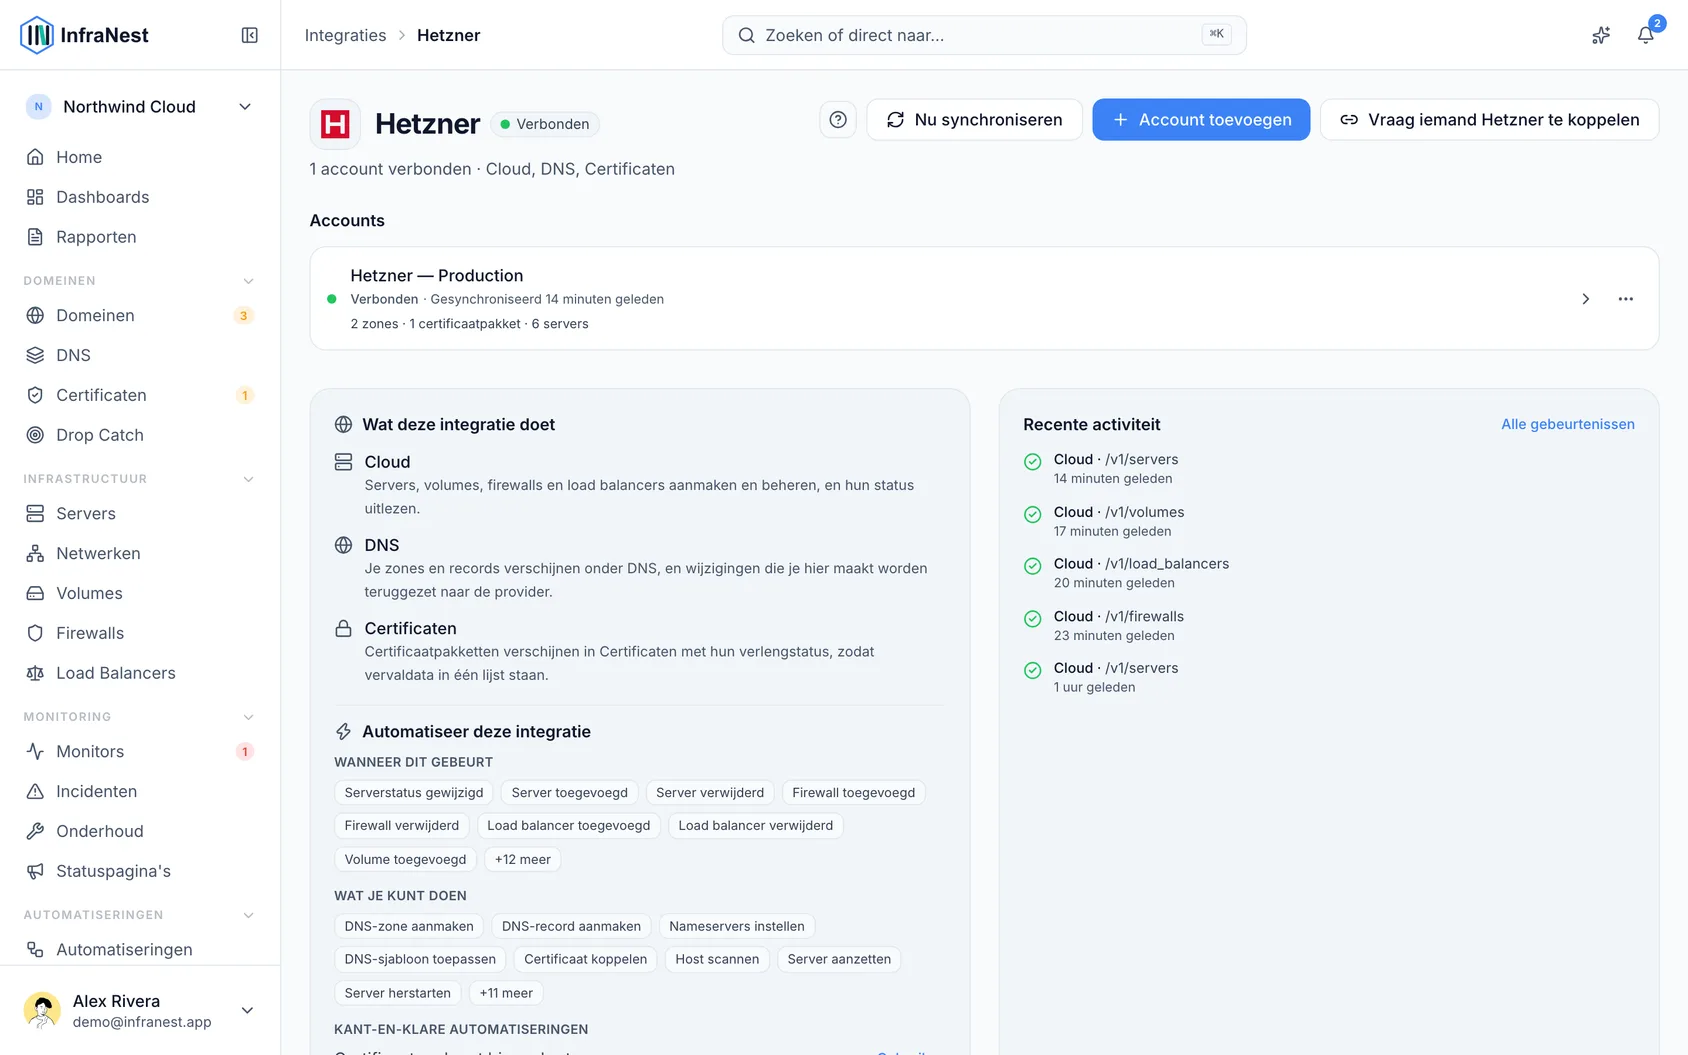Click the DNS layers icon in sidebar
This screenshot has height=1055, width=1688.
point(35,355)
